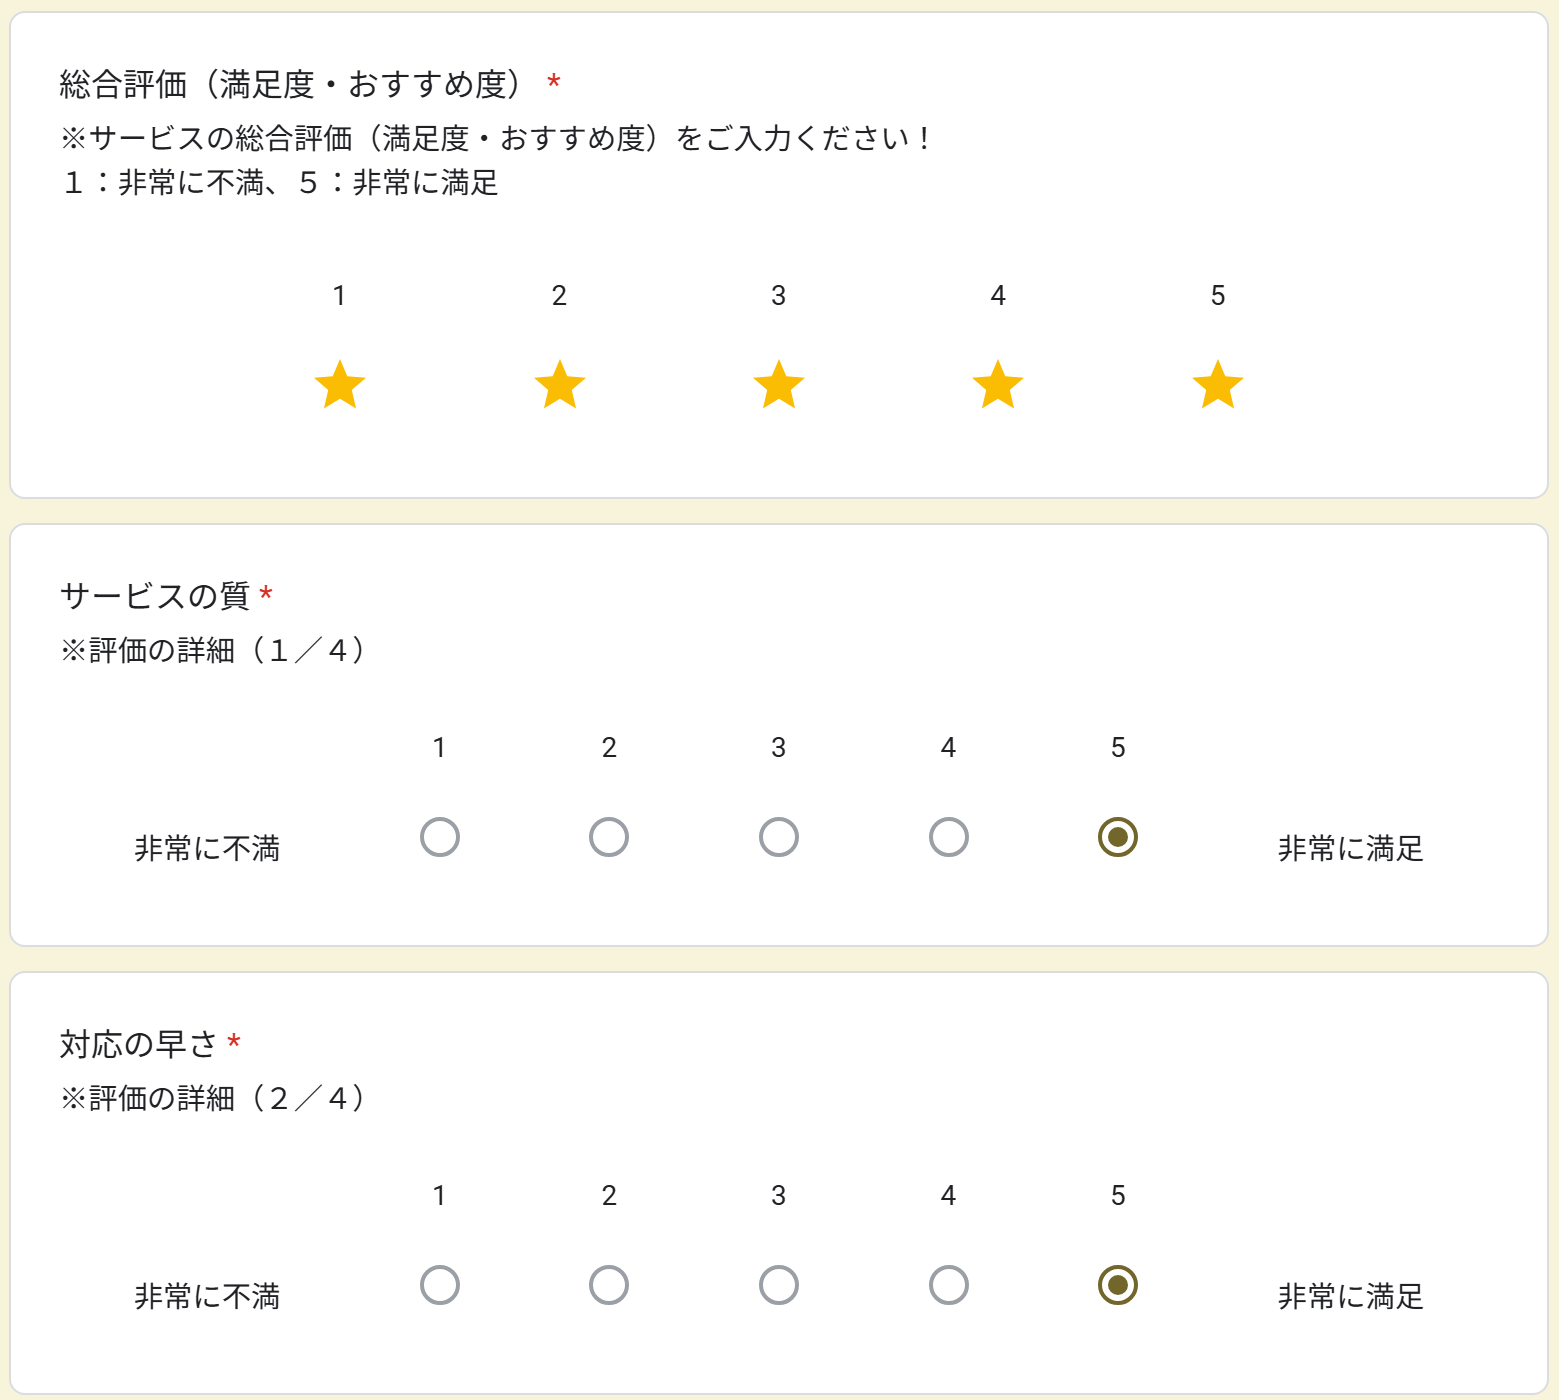Image resolution: width=1559 pixels, height=1400 pixels.
Task: Click the サービスの質 question heading
Action: pos(155,596)
